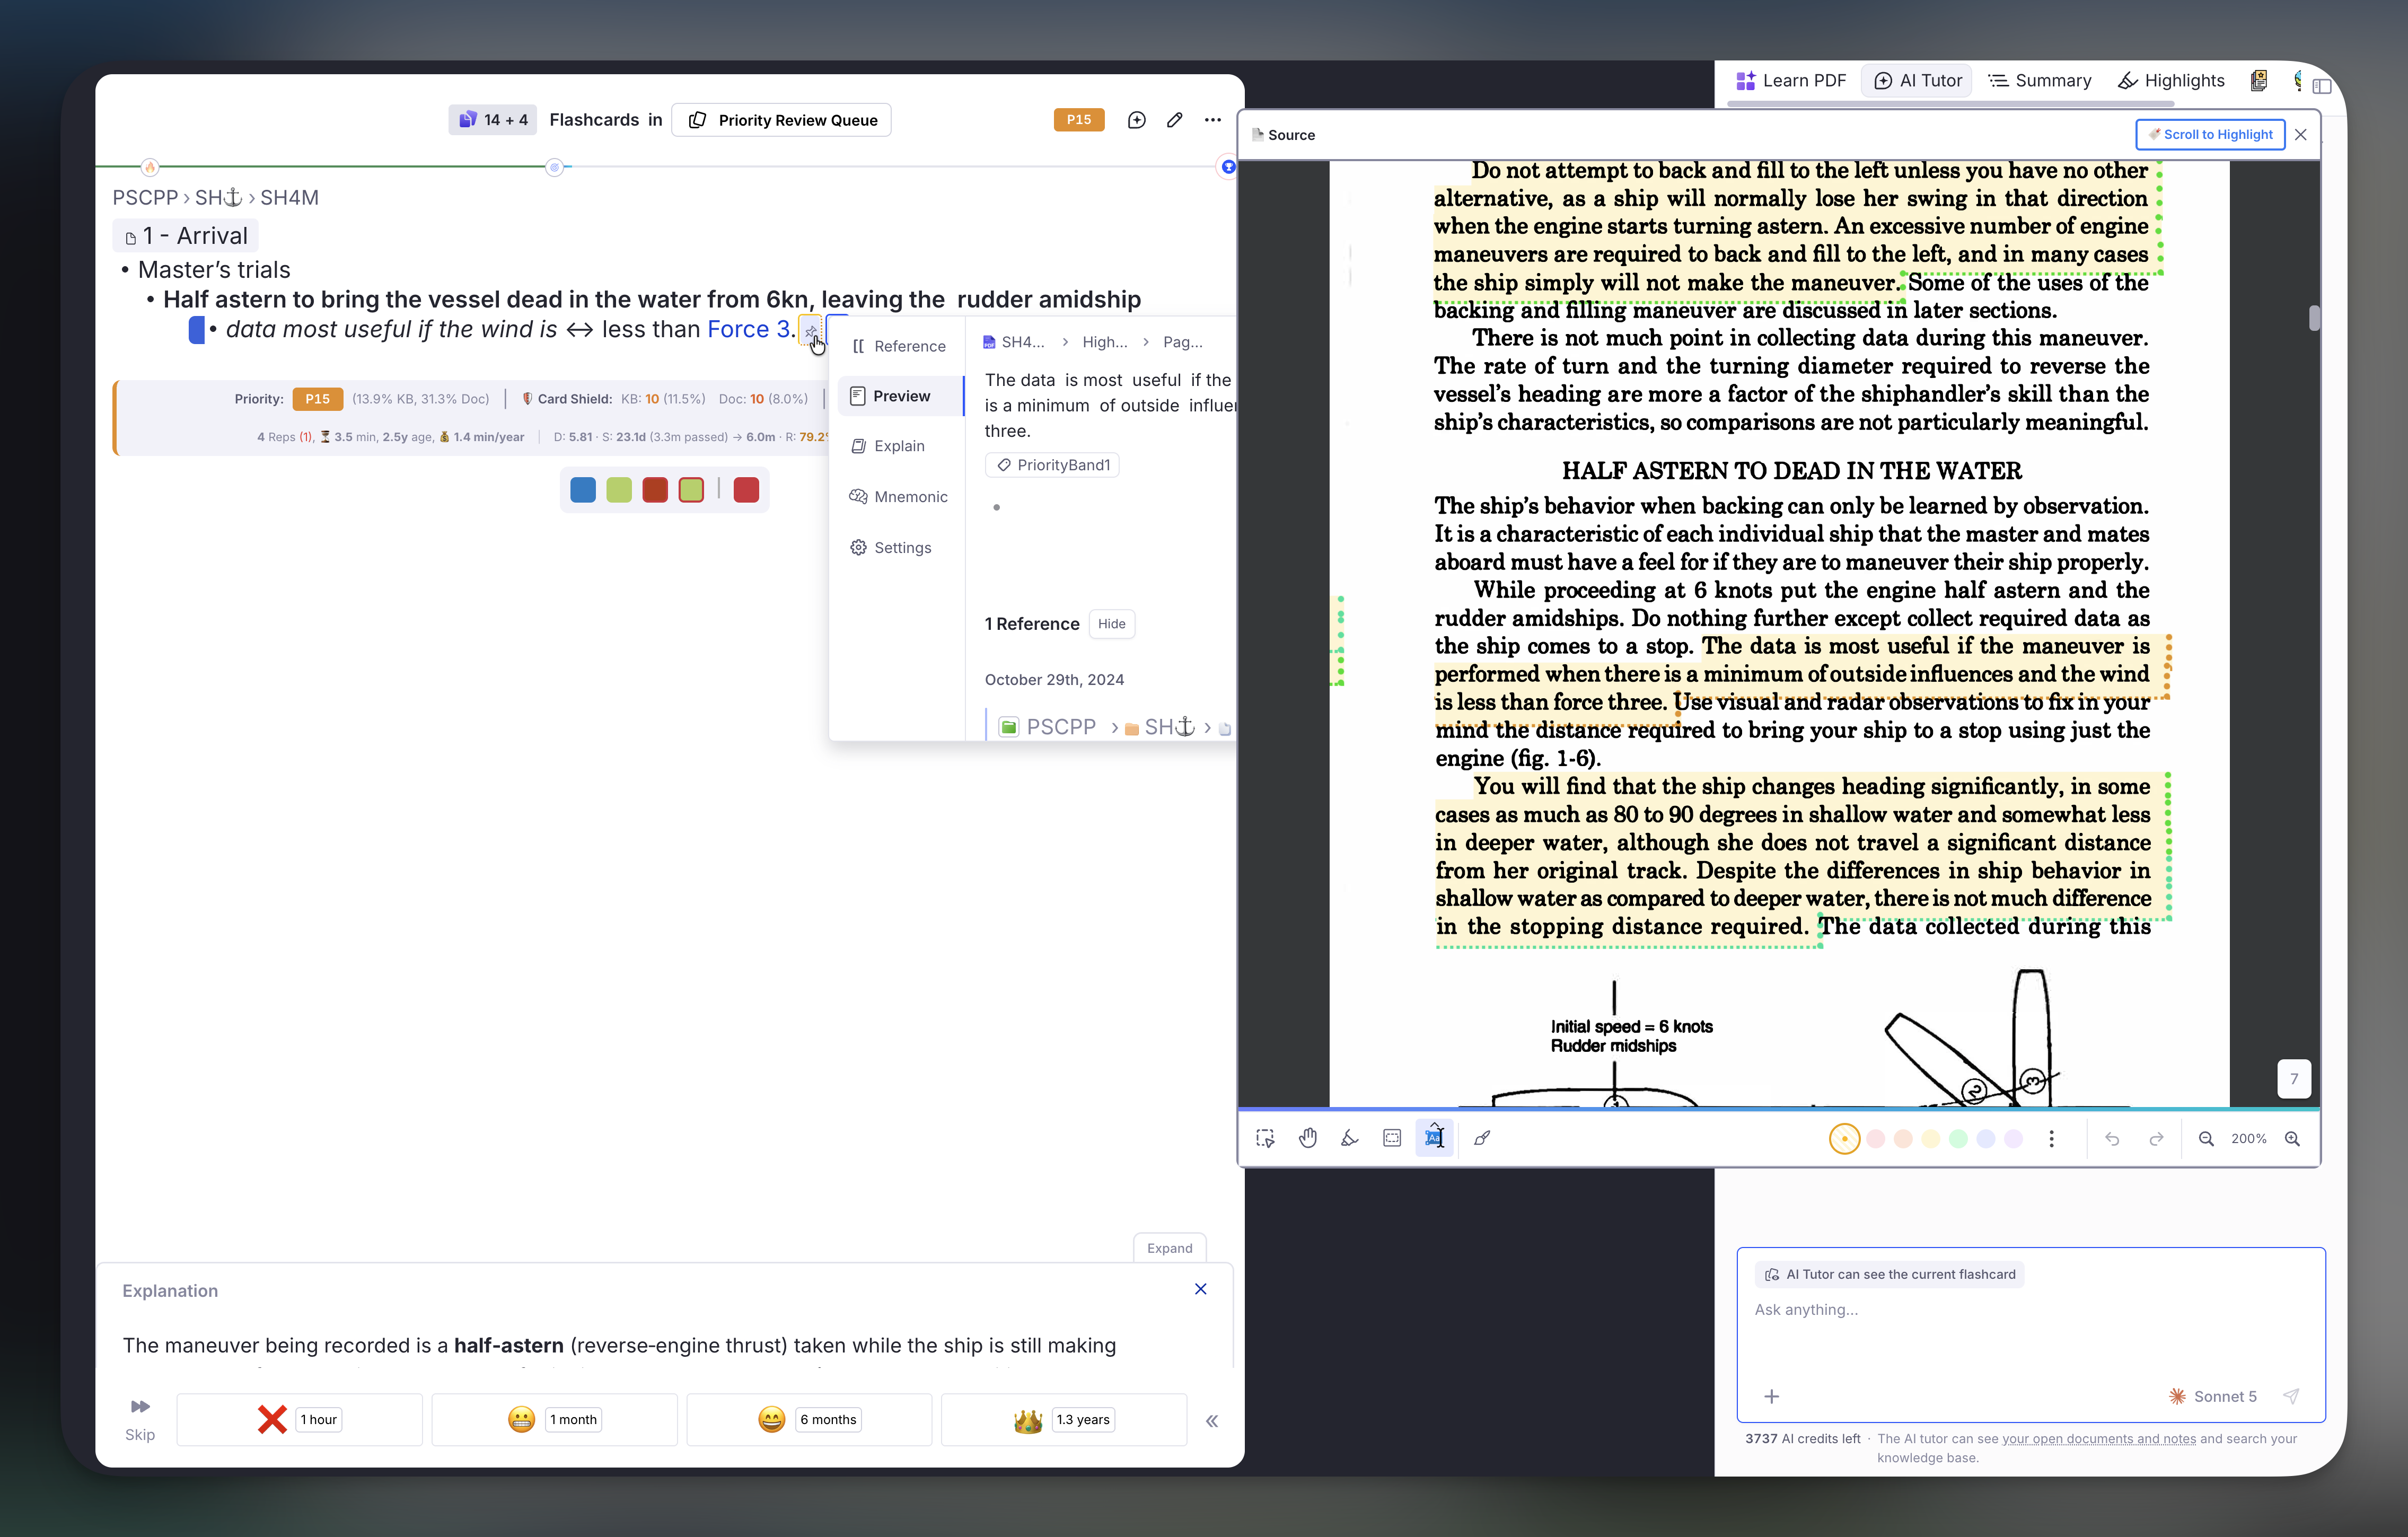Activate the hand pan tool
The image size is (2408, 1537).
(x=1308, y=1138)
